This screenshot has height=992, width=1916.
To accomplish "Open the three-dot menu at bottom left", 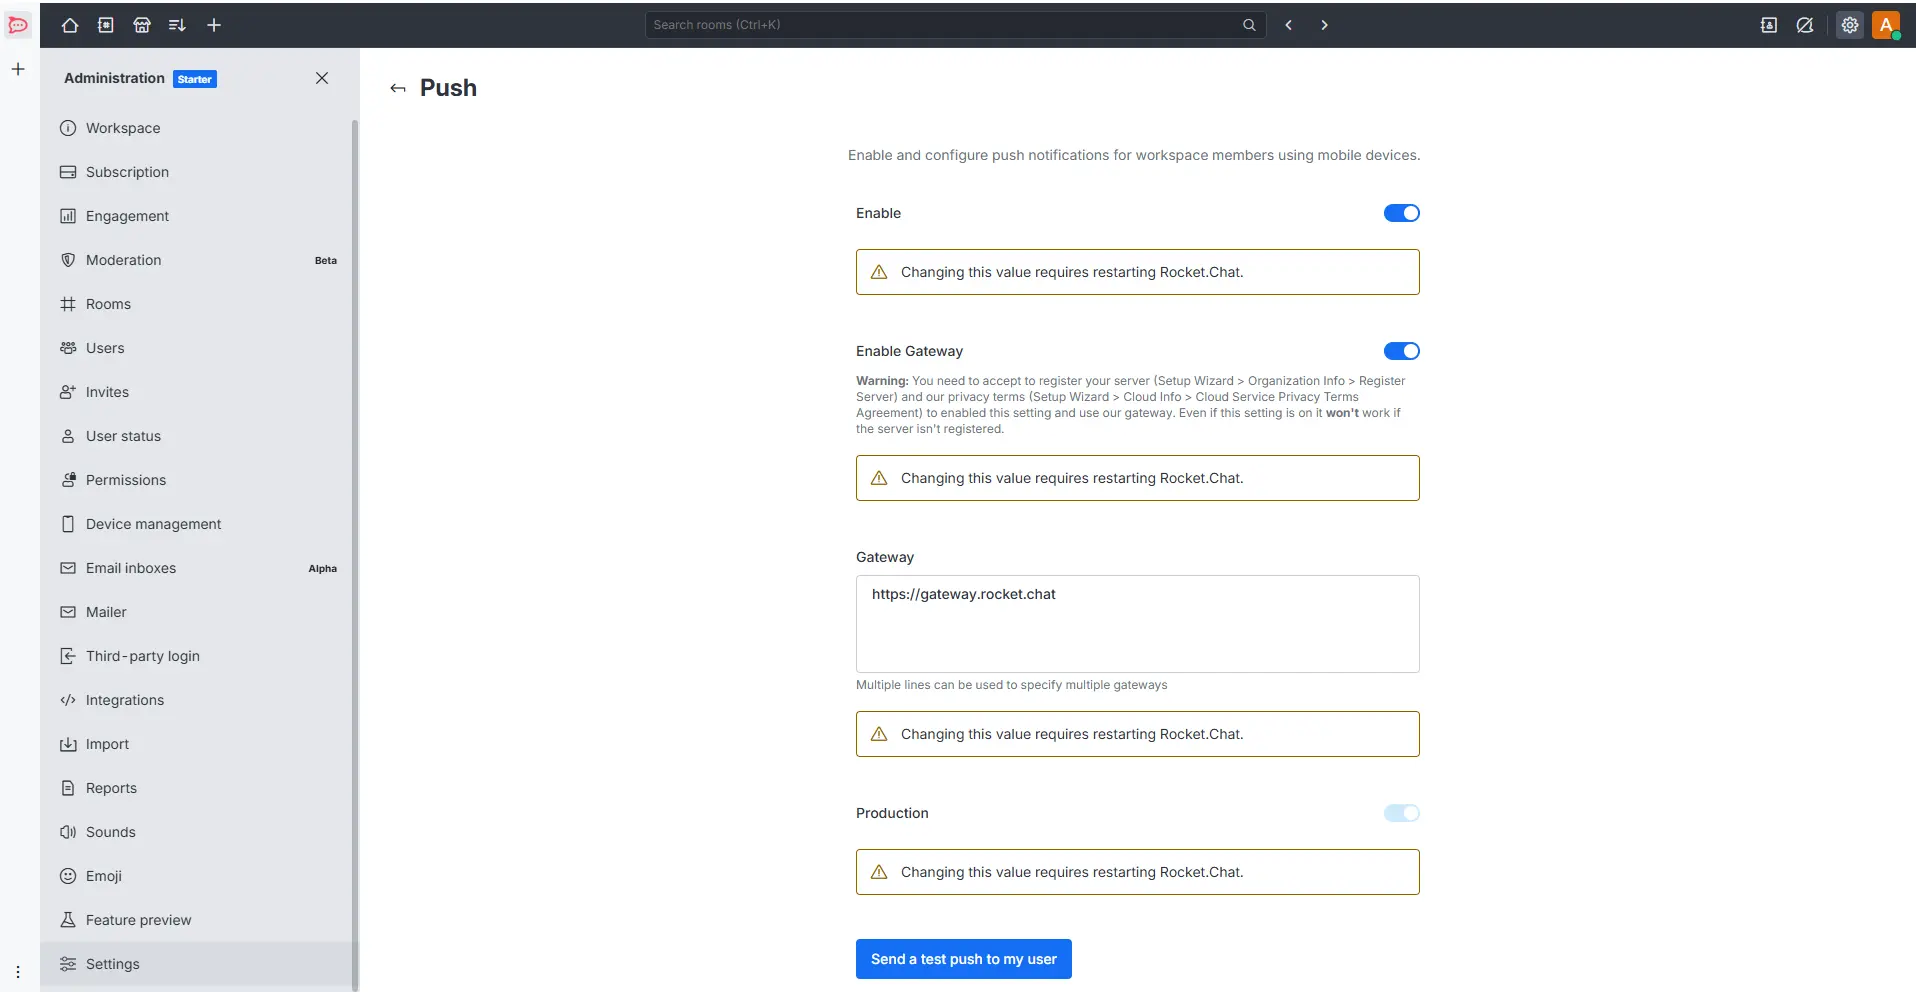I will [x=18, y=971].
